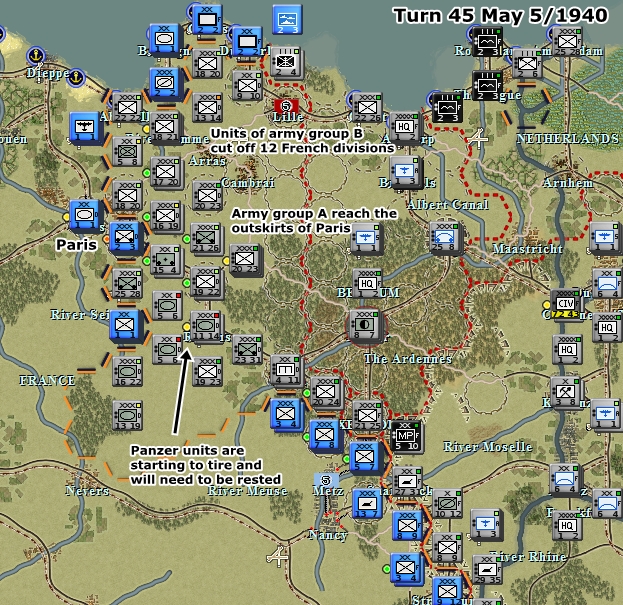Select gray engineer unit 3 8
The height and width of the screenshot is (605, 623).
565,392
